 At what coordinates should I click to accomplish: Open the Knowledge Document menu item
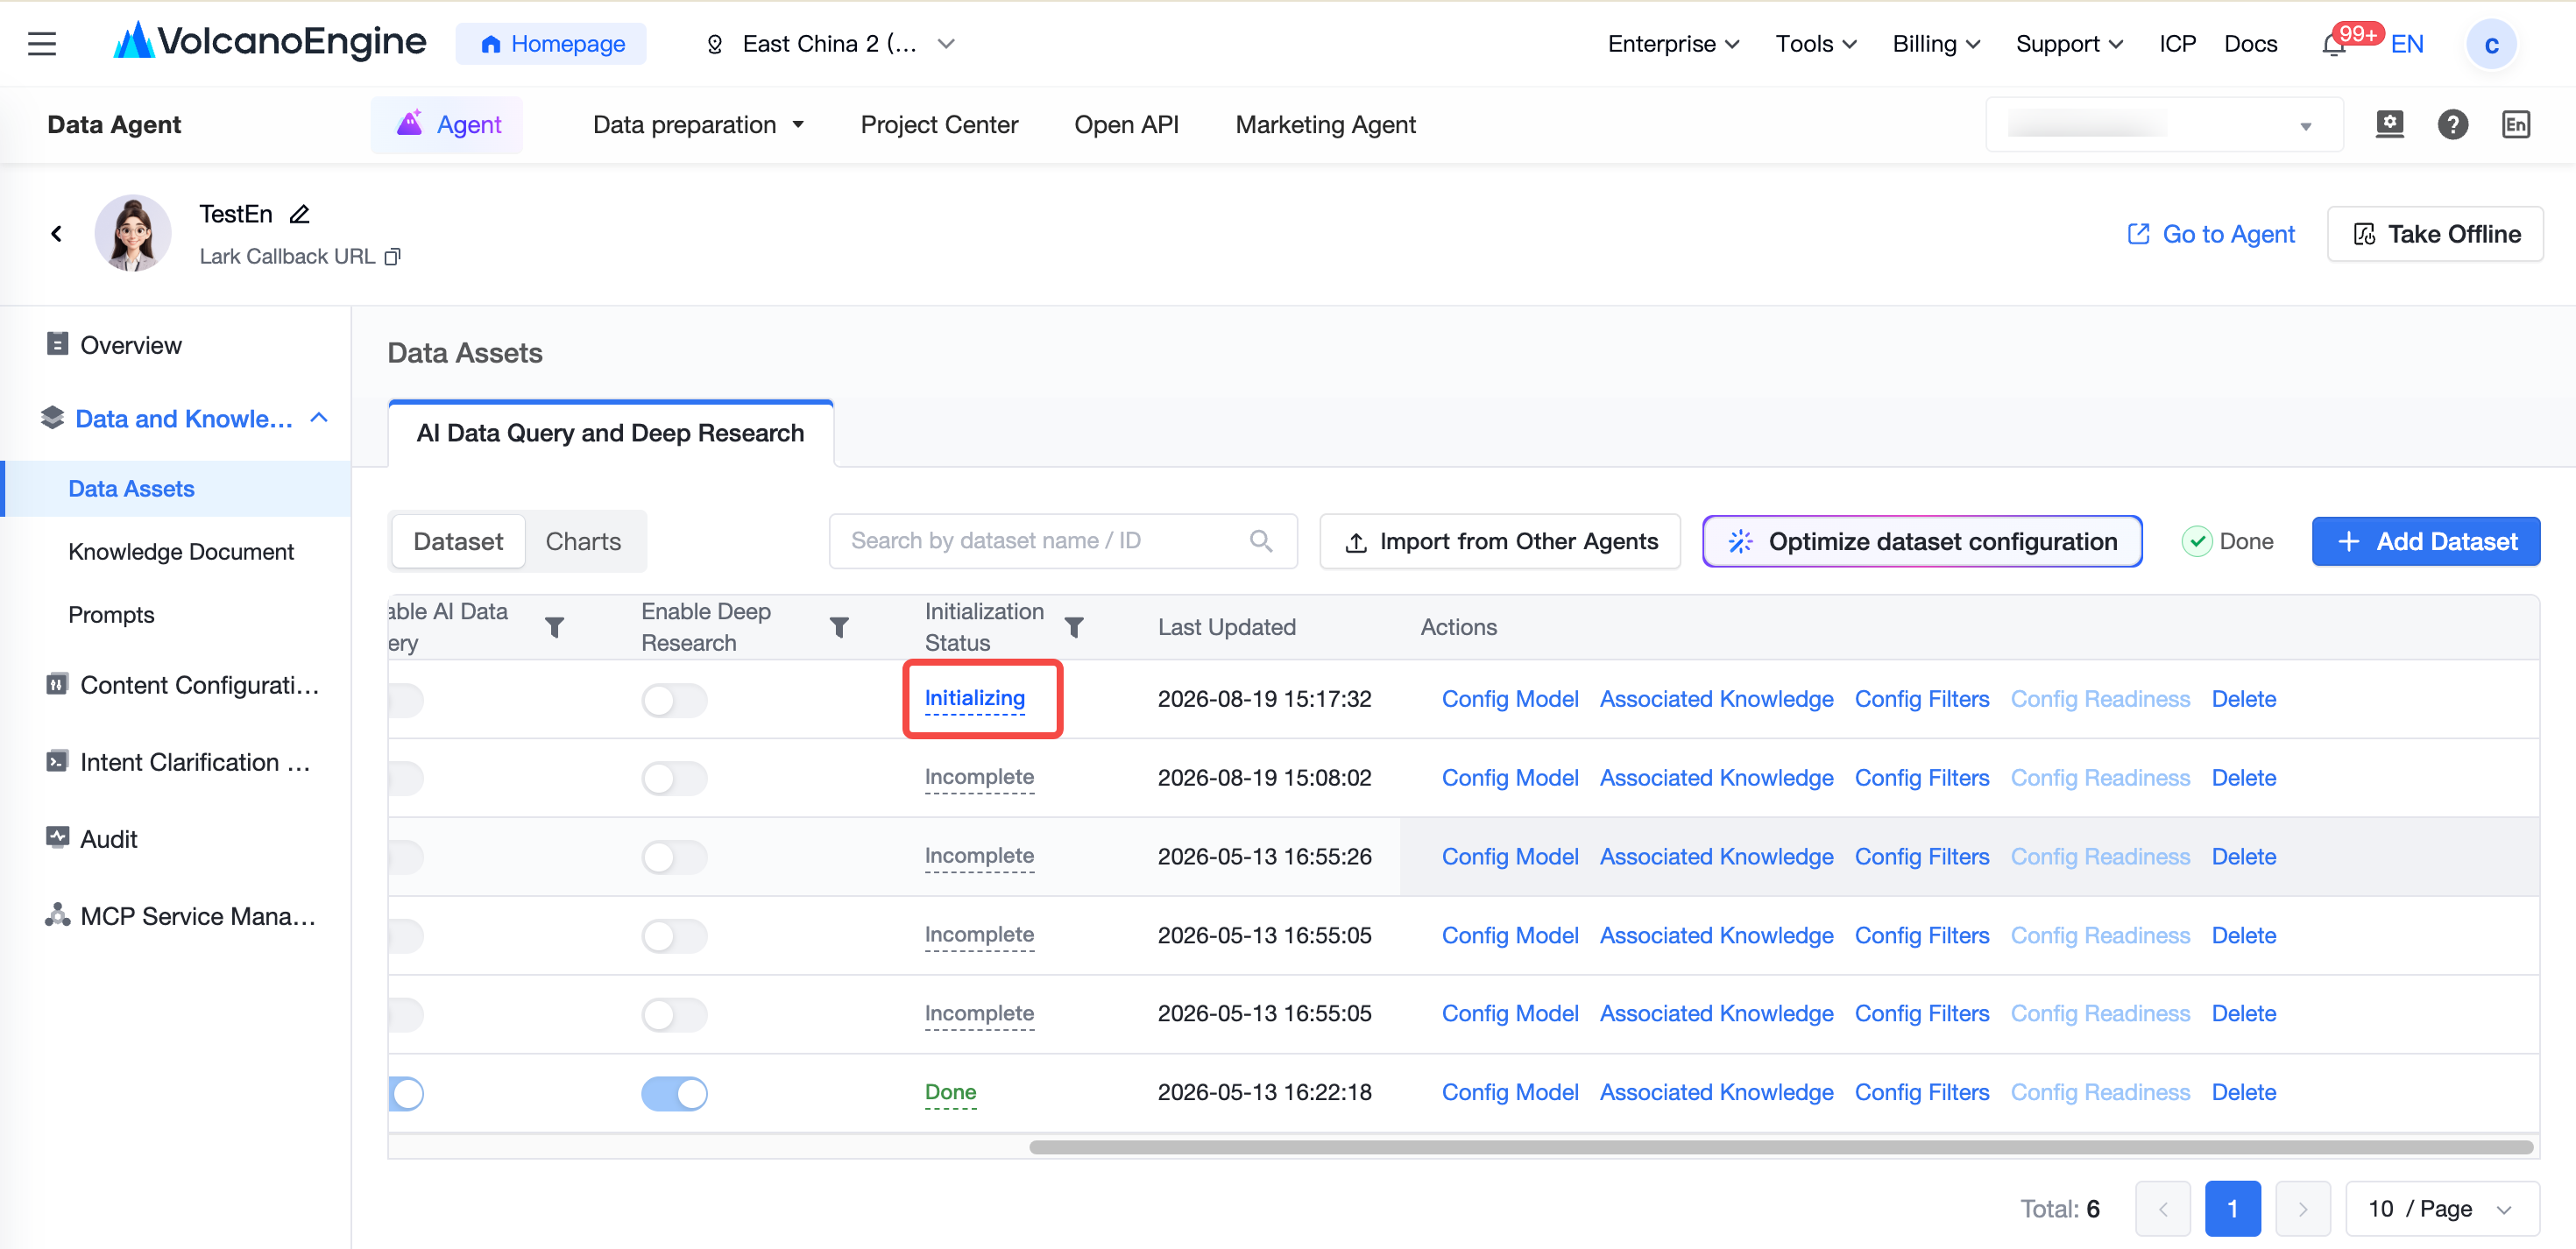(181, 552)
